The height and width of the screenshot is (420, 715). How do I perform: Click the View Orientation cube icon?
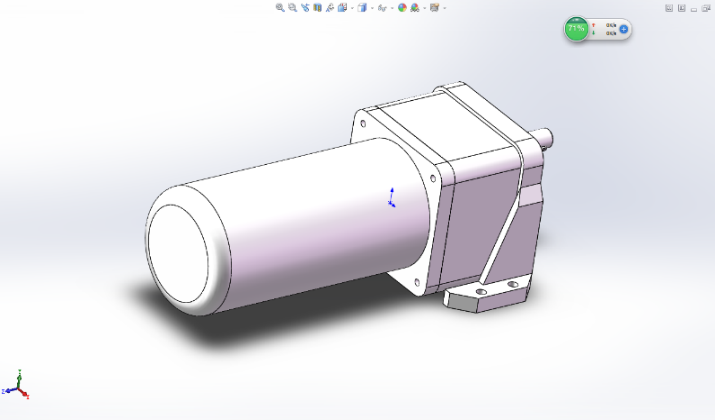point(342,8)
